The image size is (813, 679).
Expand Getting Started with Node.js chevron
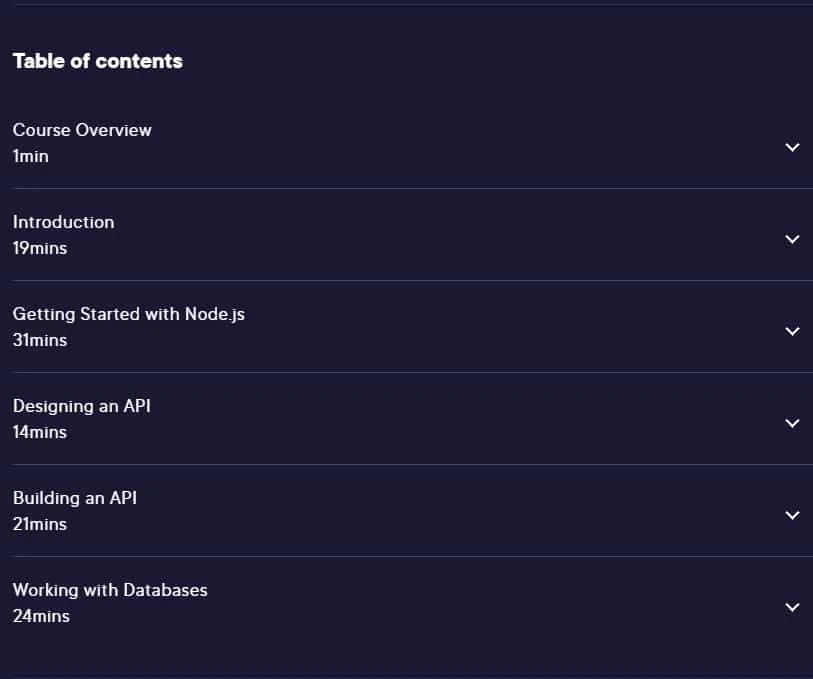(792, 331)
